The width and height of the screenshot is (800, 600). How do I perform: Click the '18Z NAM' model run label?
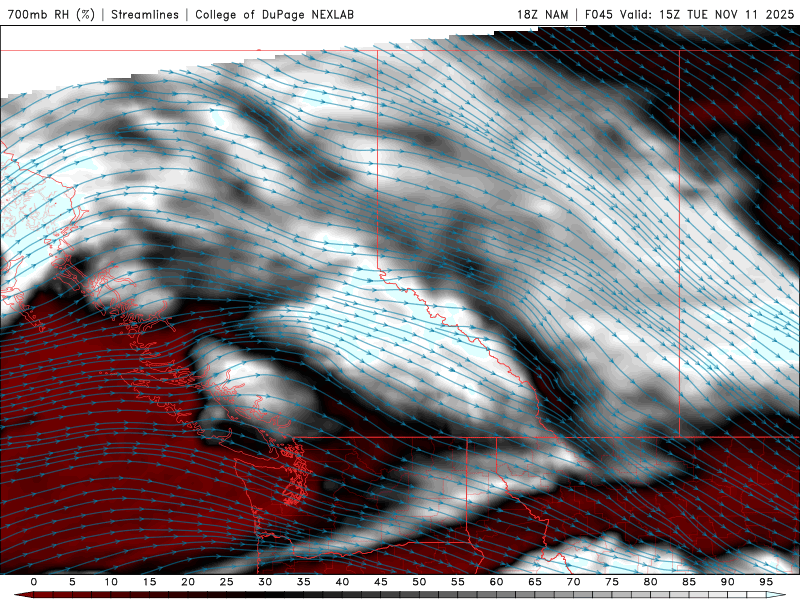pos(543,14)
